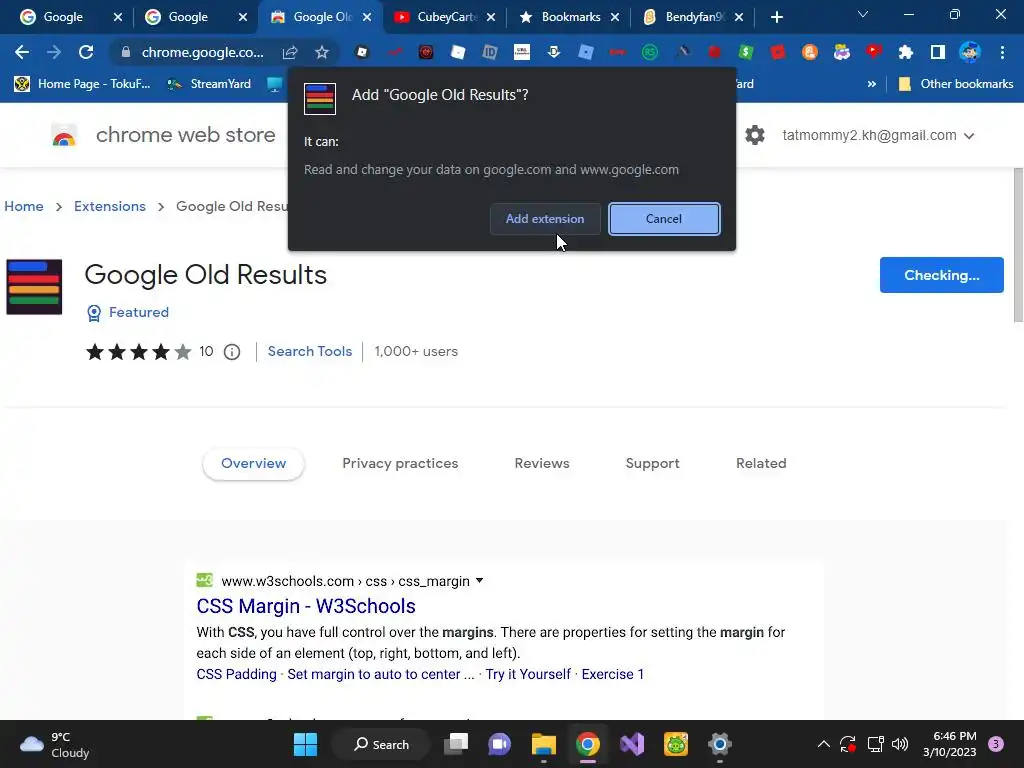The height and width of the screenshot is (768, 1024).
Task: Click the star rating row
Action: 138,352
